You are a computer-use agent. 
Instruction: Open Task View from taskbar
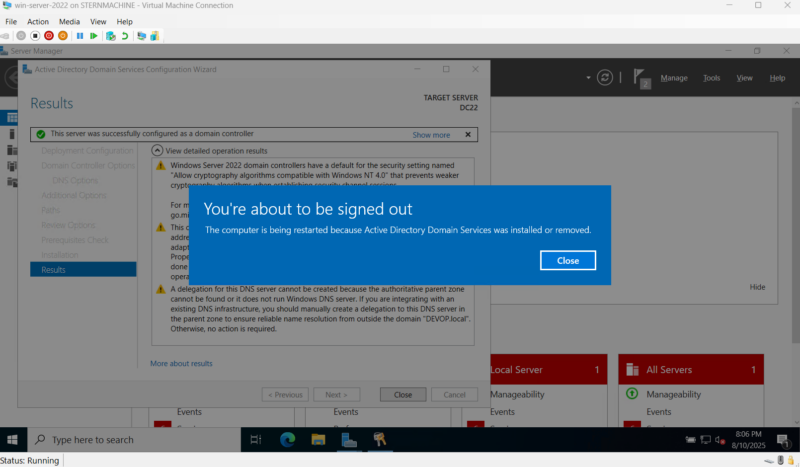click(256, 439)
